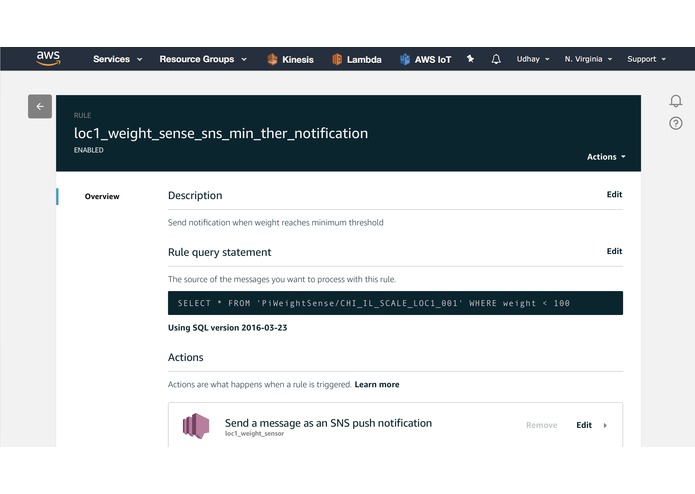Click 'Actions are what happens when a rule is triggered' text
695x494 pixels.
(x=260, y=385)
